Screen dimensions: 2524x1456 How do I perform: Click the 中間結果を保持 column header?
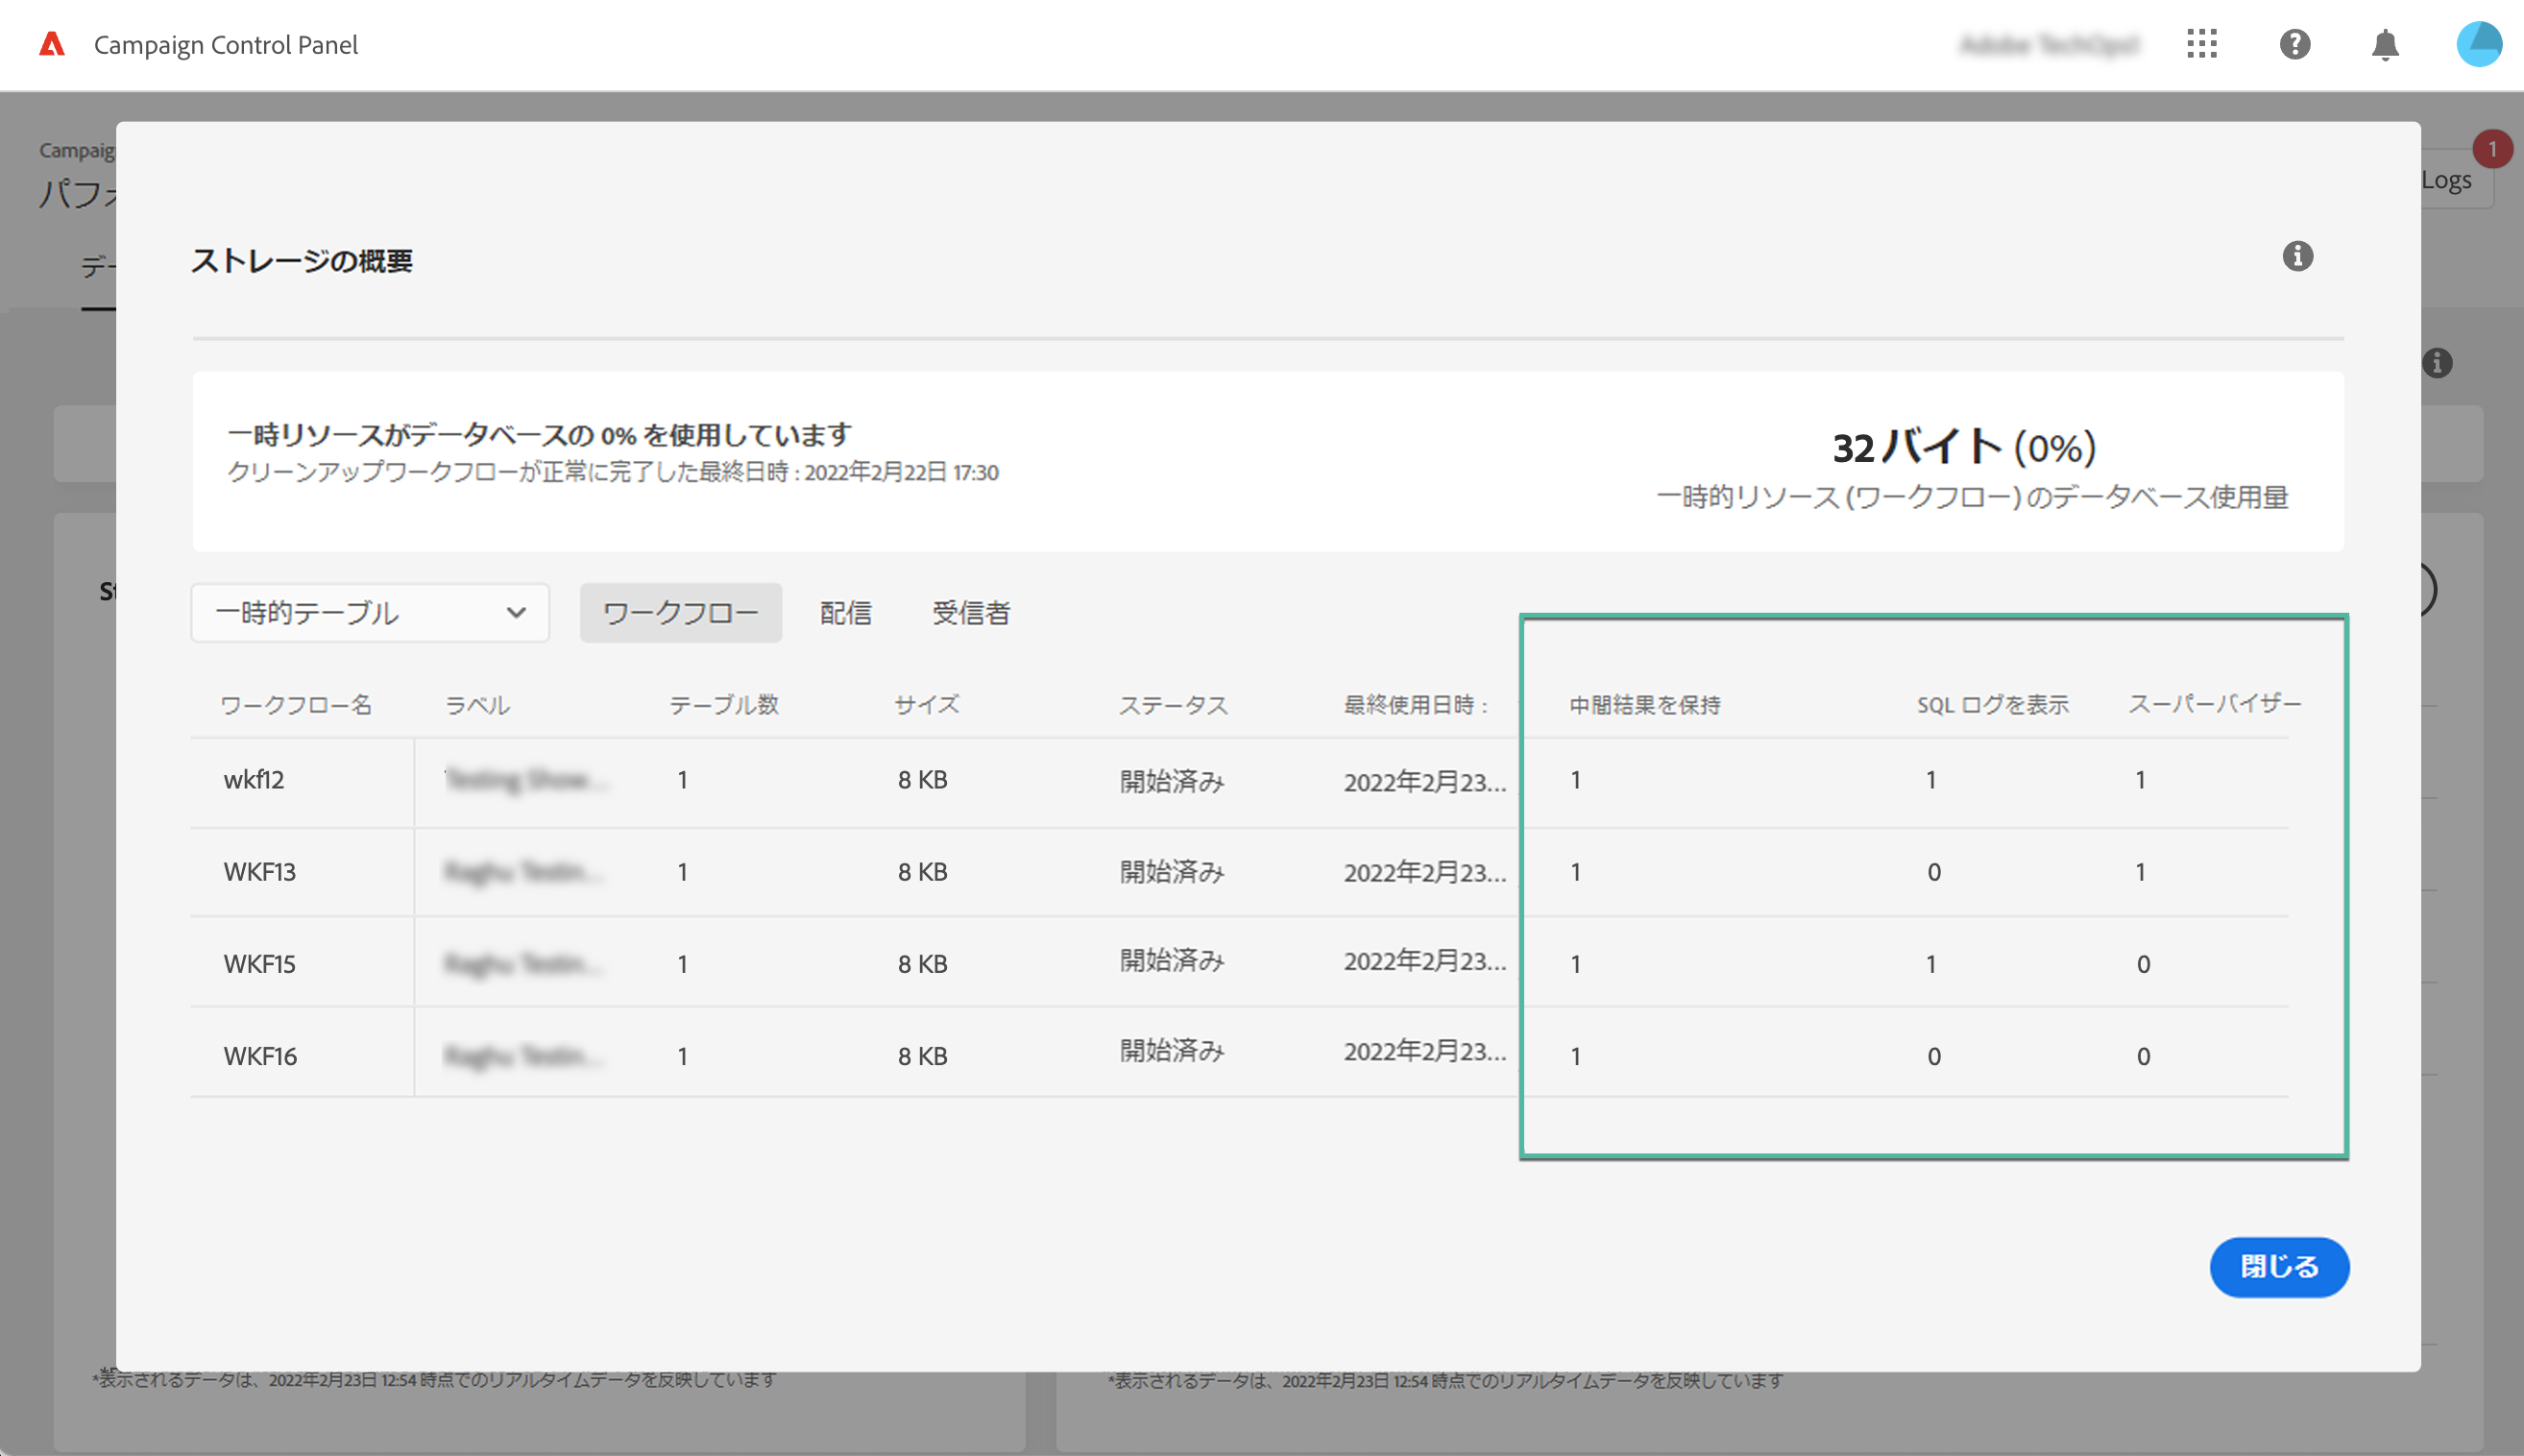coord(1644,704)
